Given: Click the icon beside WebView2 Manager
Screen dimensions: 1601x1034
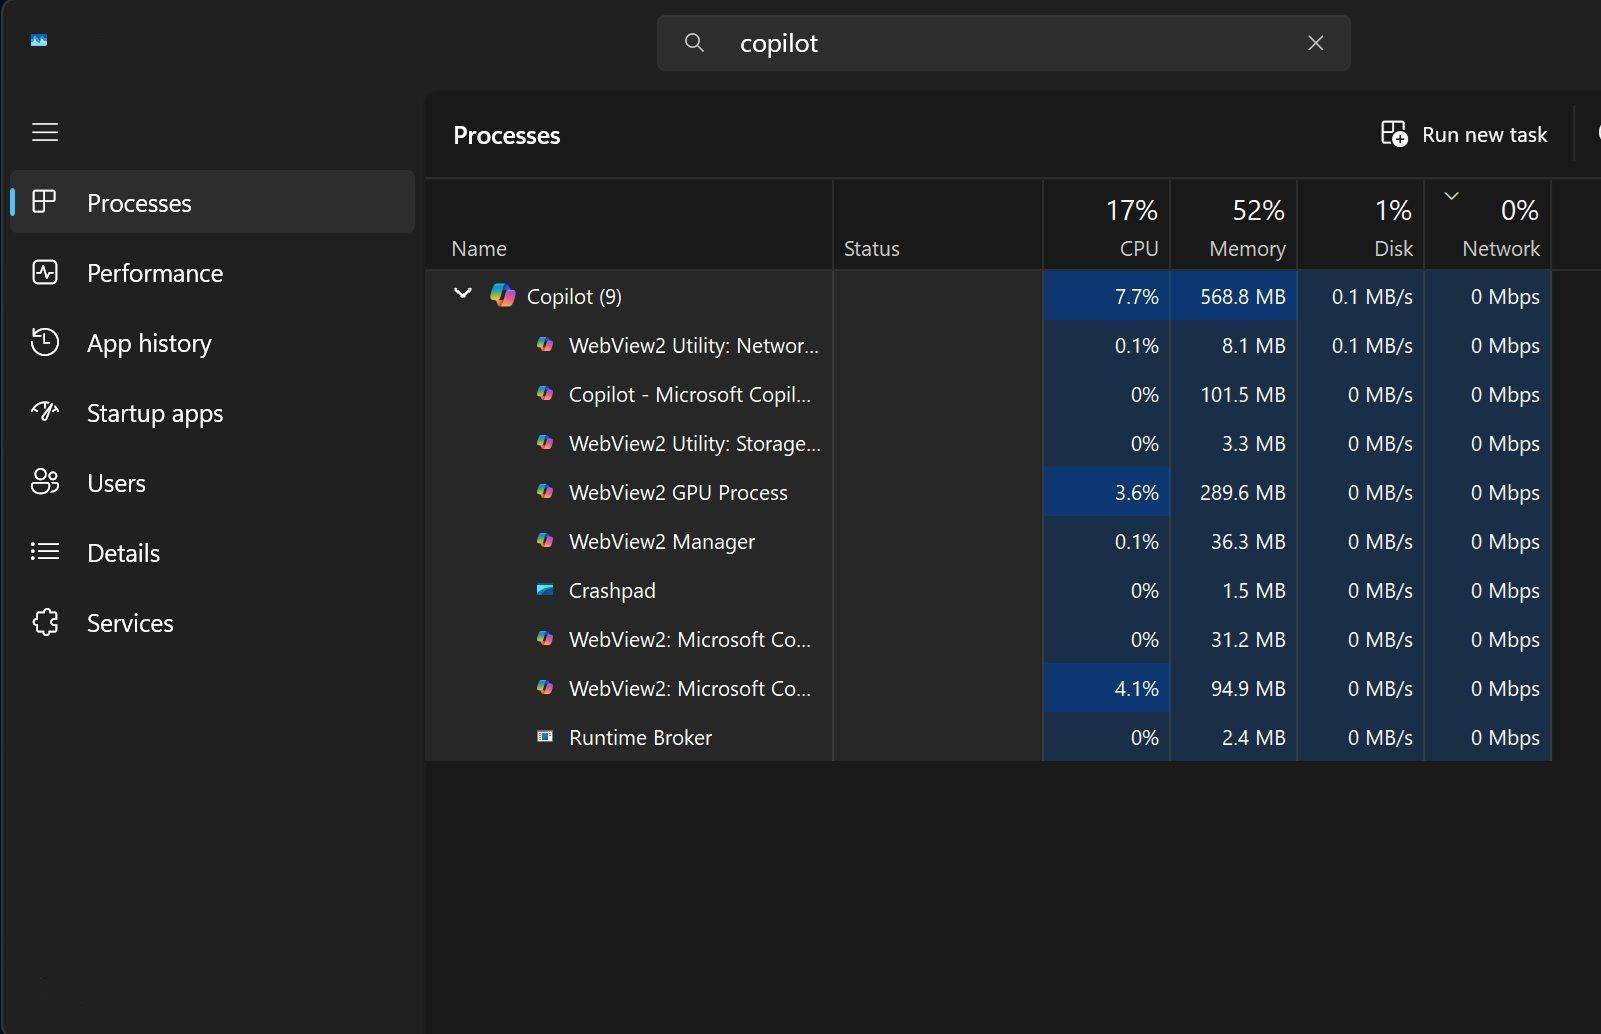Looking at the screenshot, I should click(545, 540).
